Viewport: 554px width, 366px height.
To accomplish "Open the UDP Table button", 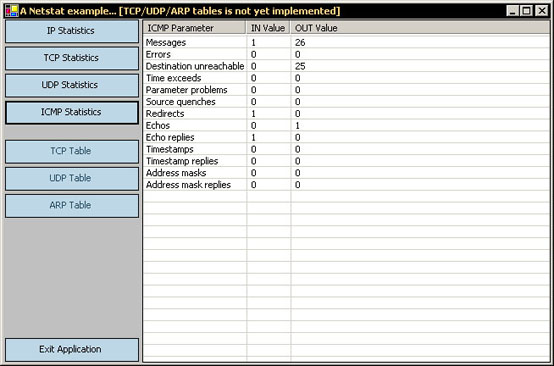I will click(x=72, y=178).
